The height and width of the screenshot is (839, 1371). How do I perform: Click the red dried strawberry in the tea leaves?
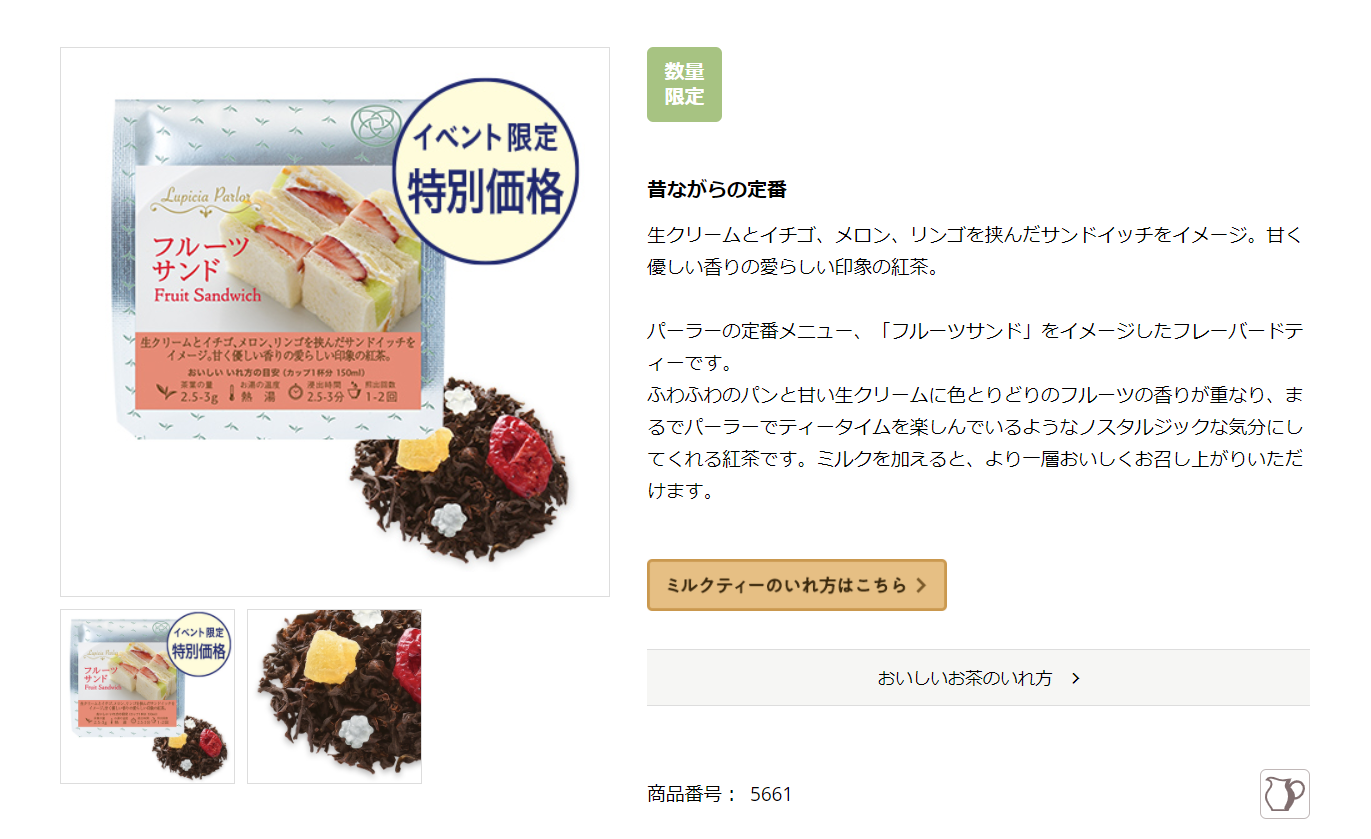(x=519, y=451)
